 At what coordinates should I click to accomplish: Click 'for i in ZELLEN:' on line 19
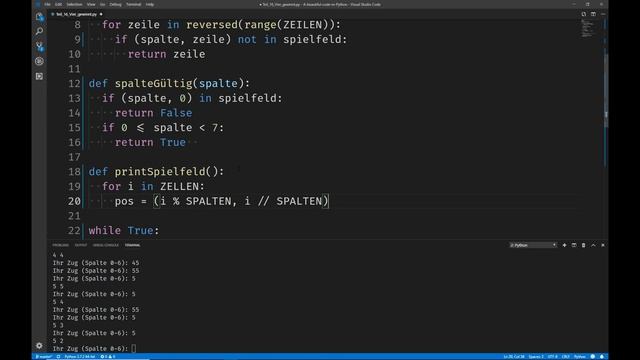pyautogui.click(x=153, y=187)
